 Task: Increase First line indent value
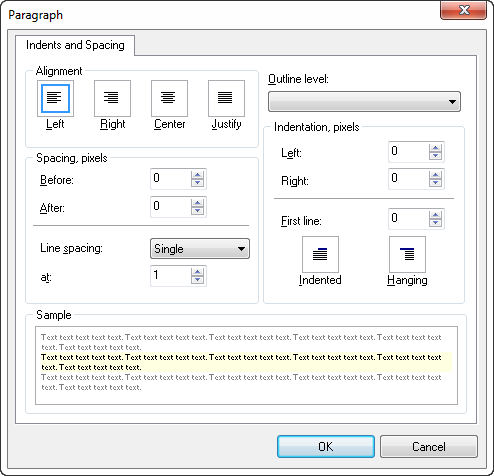435,215
